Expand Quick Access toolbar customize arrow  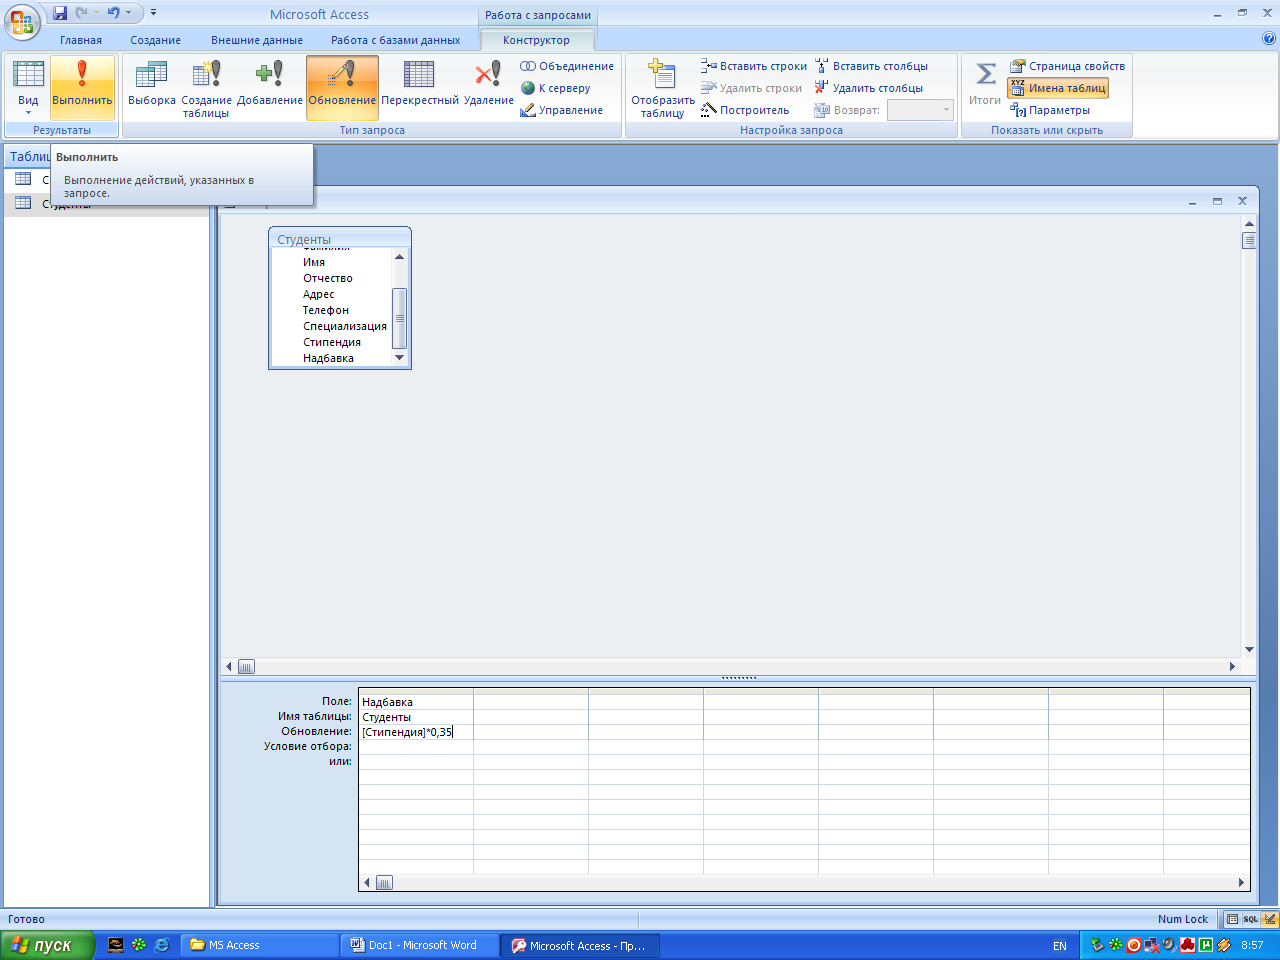click(x=153, y=13)
